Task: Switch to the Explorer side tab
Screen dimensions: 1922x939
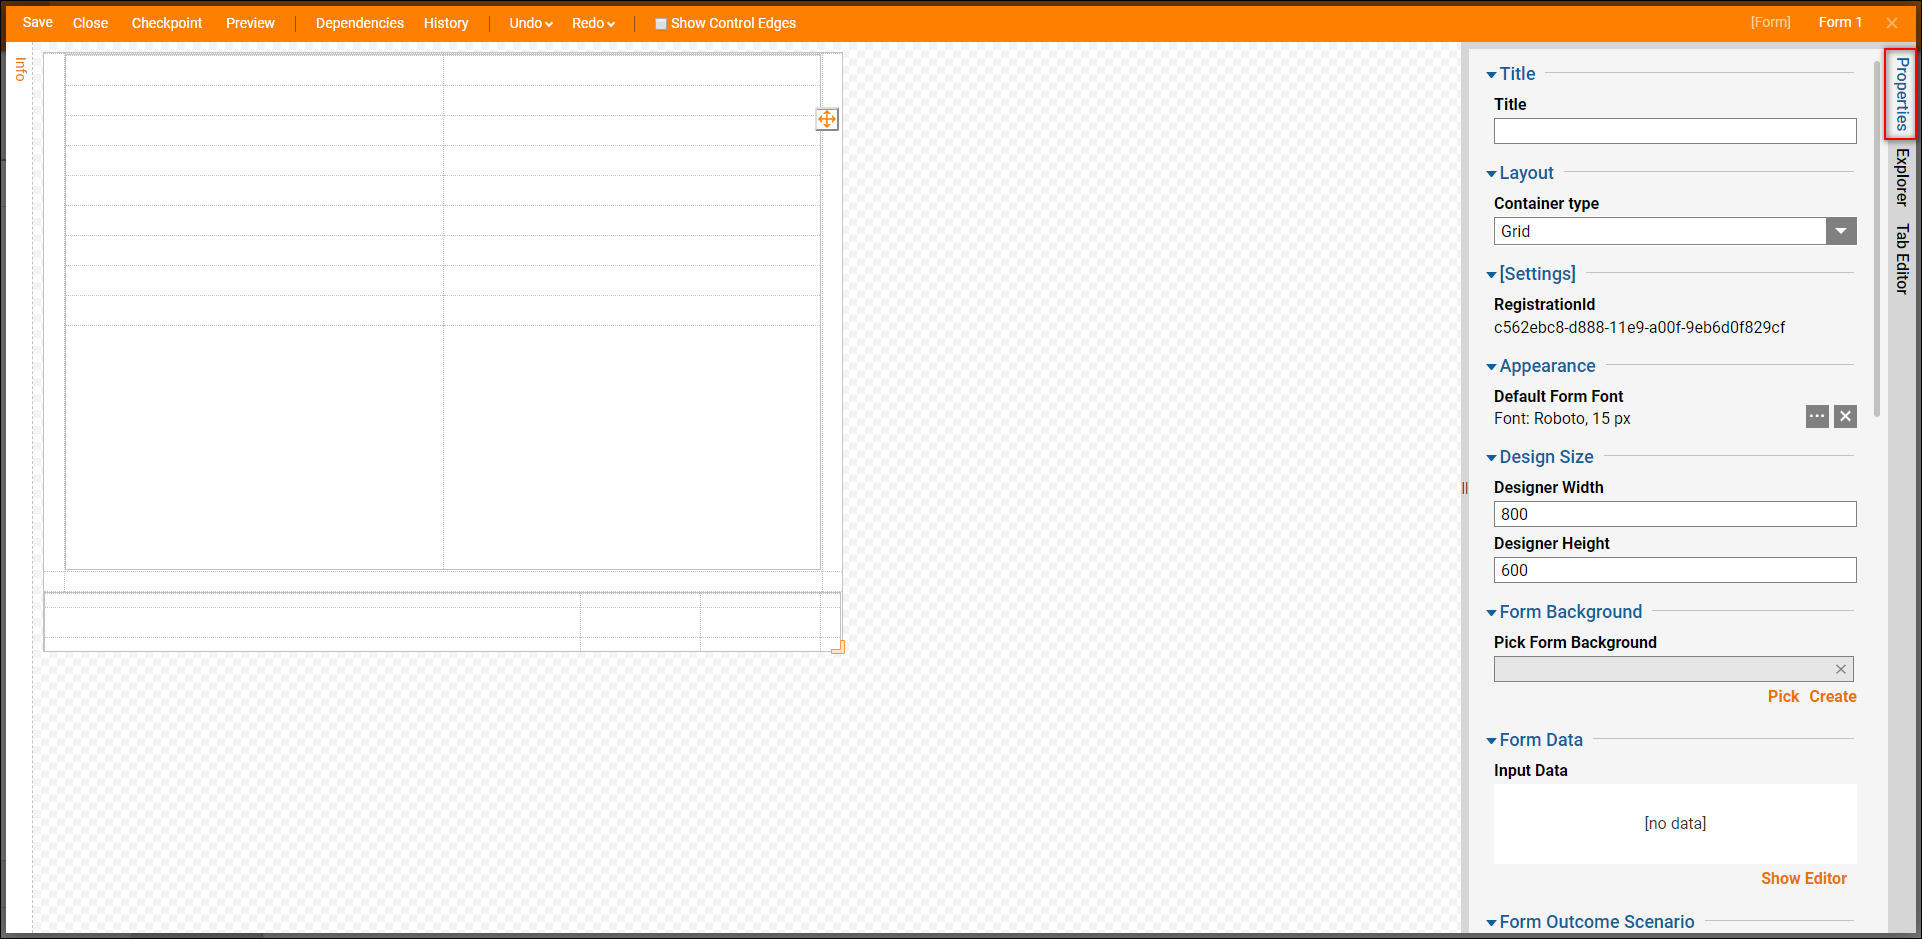Action: pyautogui.click(x=1902, y=177)
